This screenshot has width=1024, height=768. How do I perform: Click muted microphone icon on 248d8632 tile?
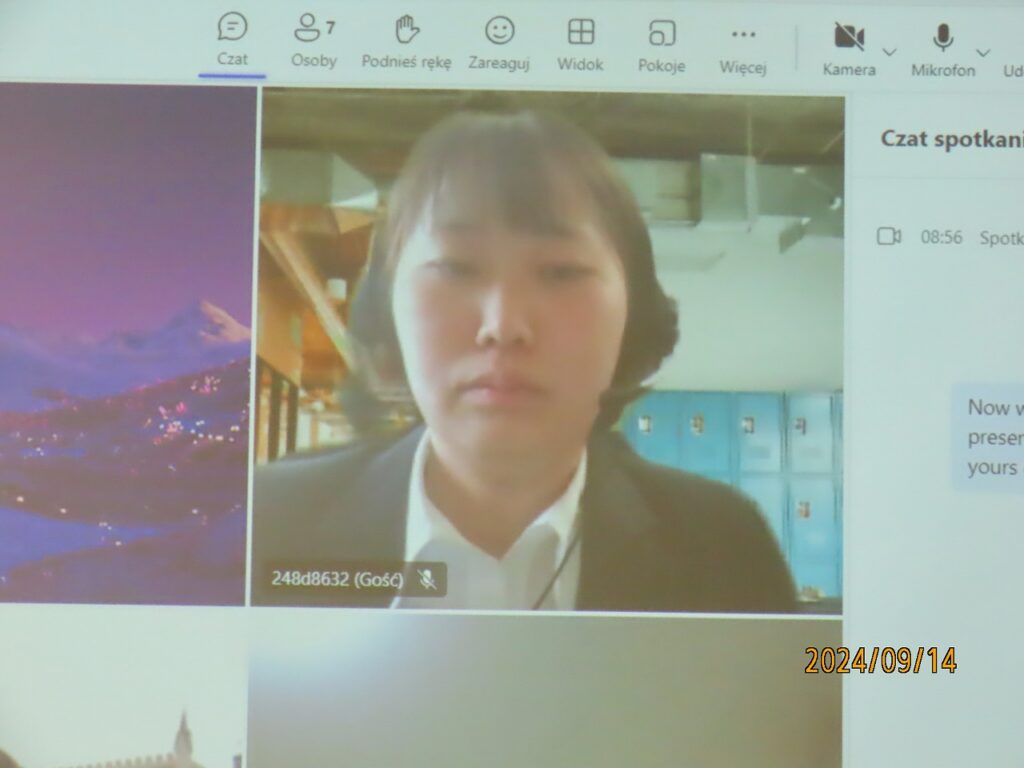427,579
